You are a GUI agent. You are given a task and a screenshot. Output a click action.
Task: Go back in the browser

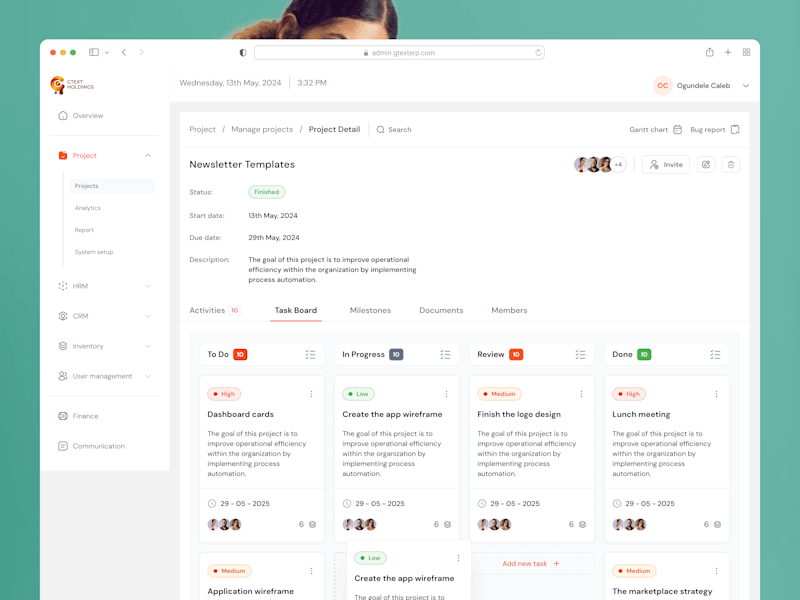tap(124, 52)
